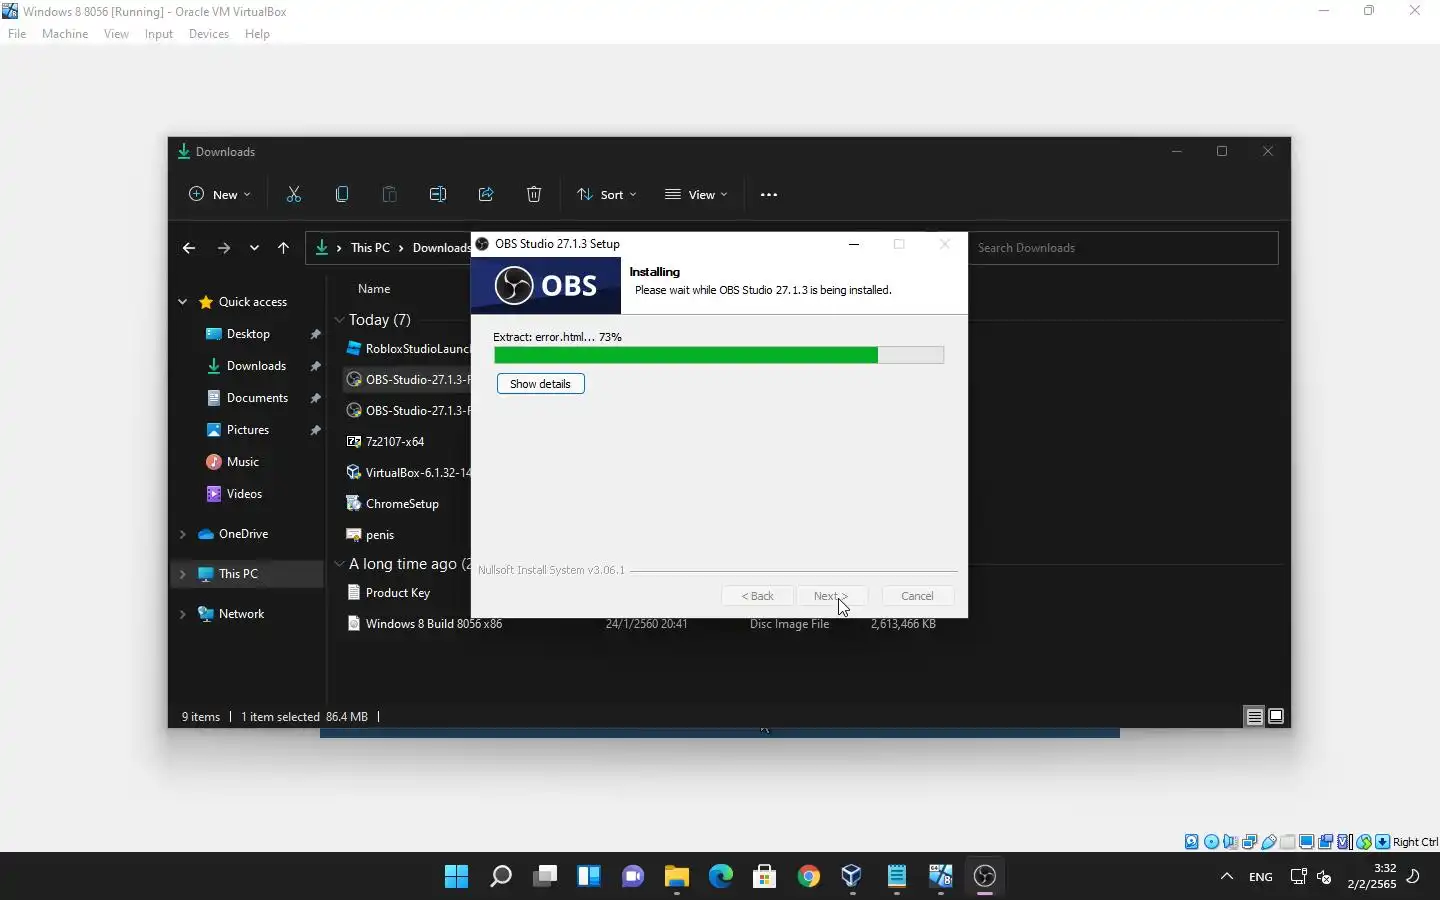Open recent locations dropdown arrow
The height and width of the screenshot is (900, 1440).
tap(254, 248)
